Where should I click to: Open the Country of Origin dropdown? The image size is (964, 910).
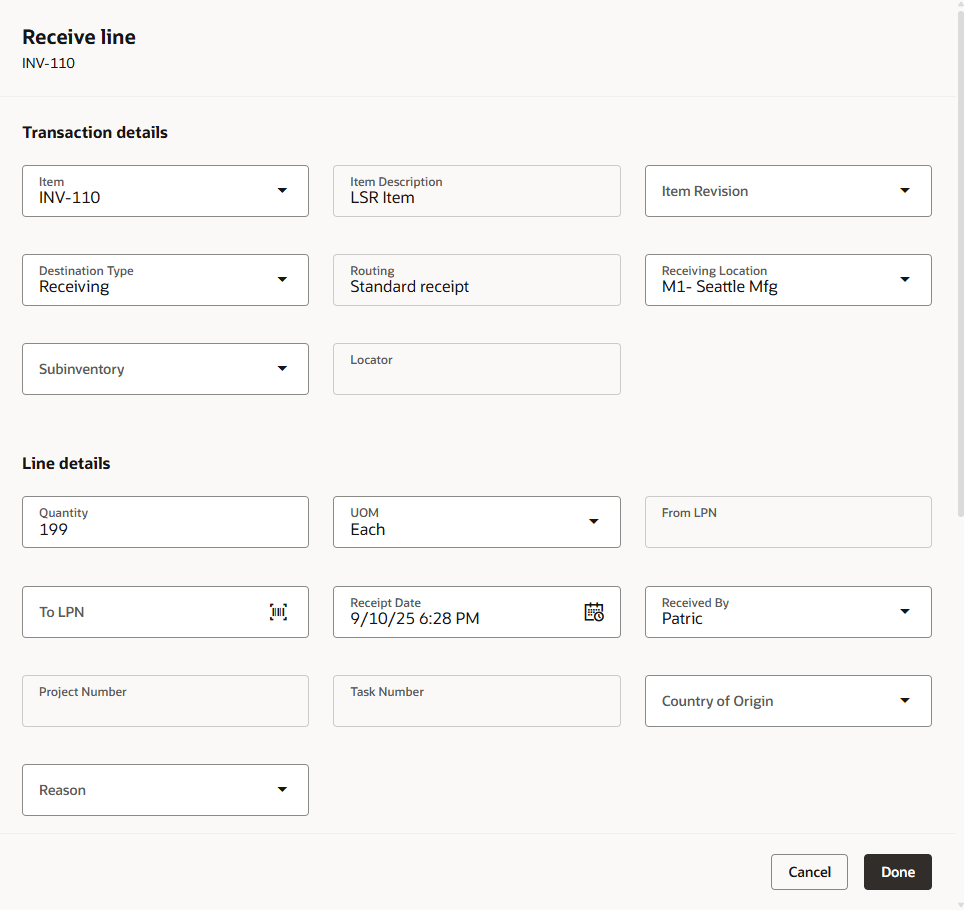[904, 700]
